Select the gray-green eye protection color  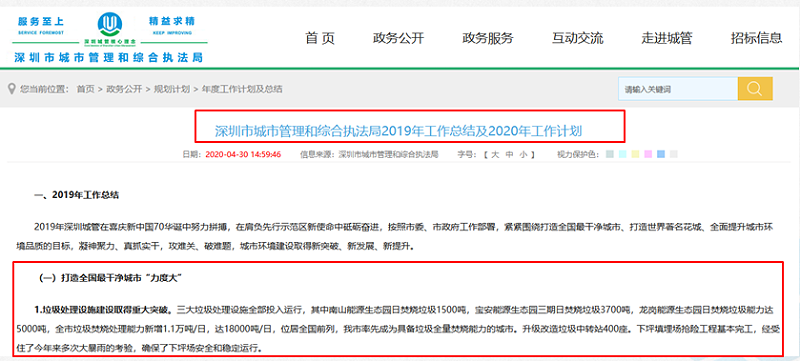pos(611,154)
